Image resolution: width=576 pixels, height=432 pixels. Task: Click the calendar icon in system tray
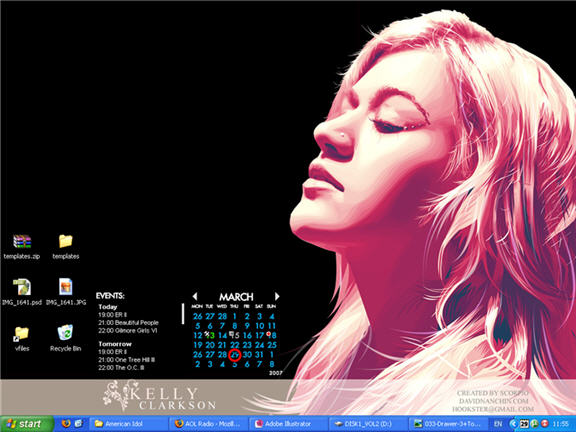tap(524, 424)
